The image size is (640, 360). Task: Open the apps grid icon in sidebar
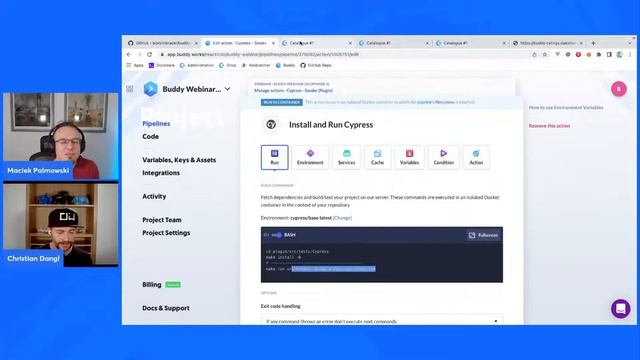(x=130, y=89)
